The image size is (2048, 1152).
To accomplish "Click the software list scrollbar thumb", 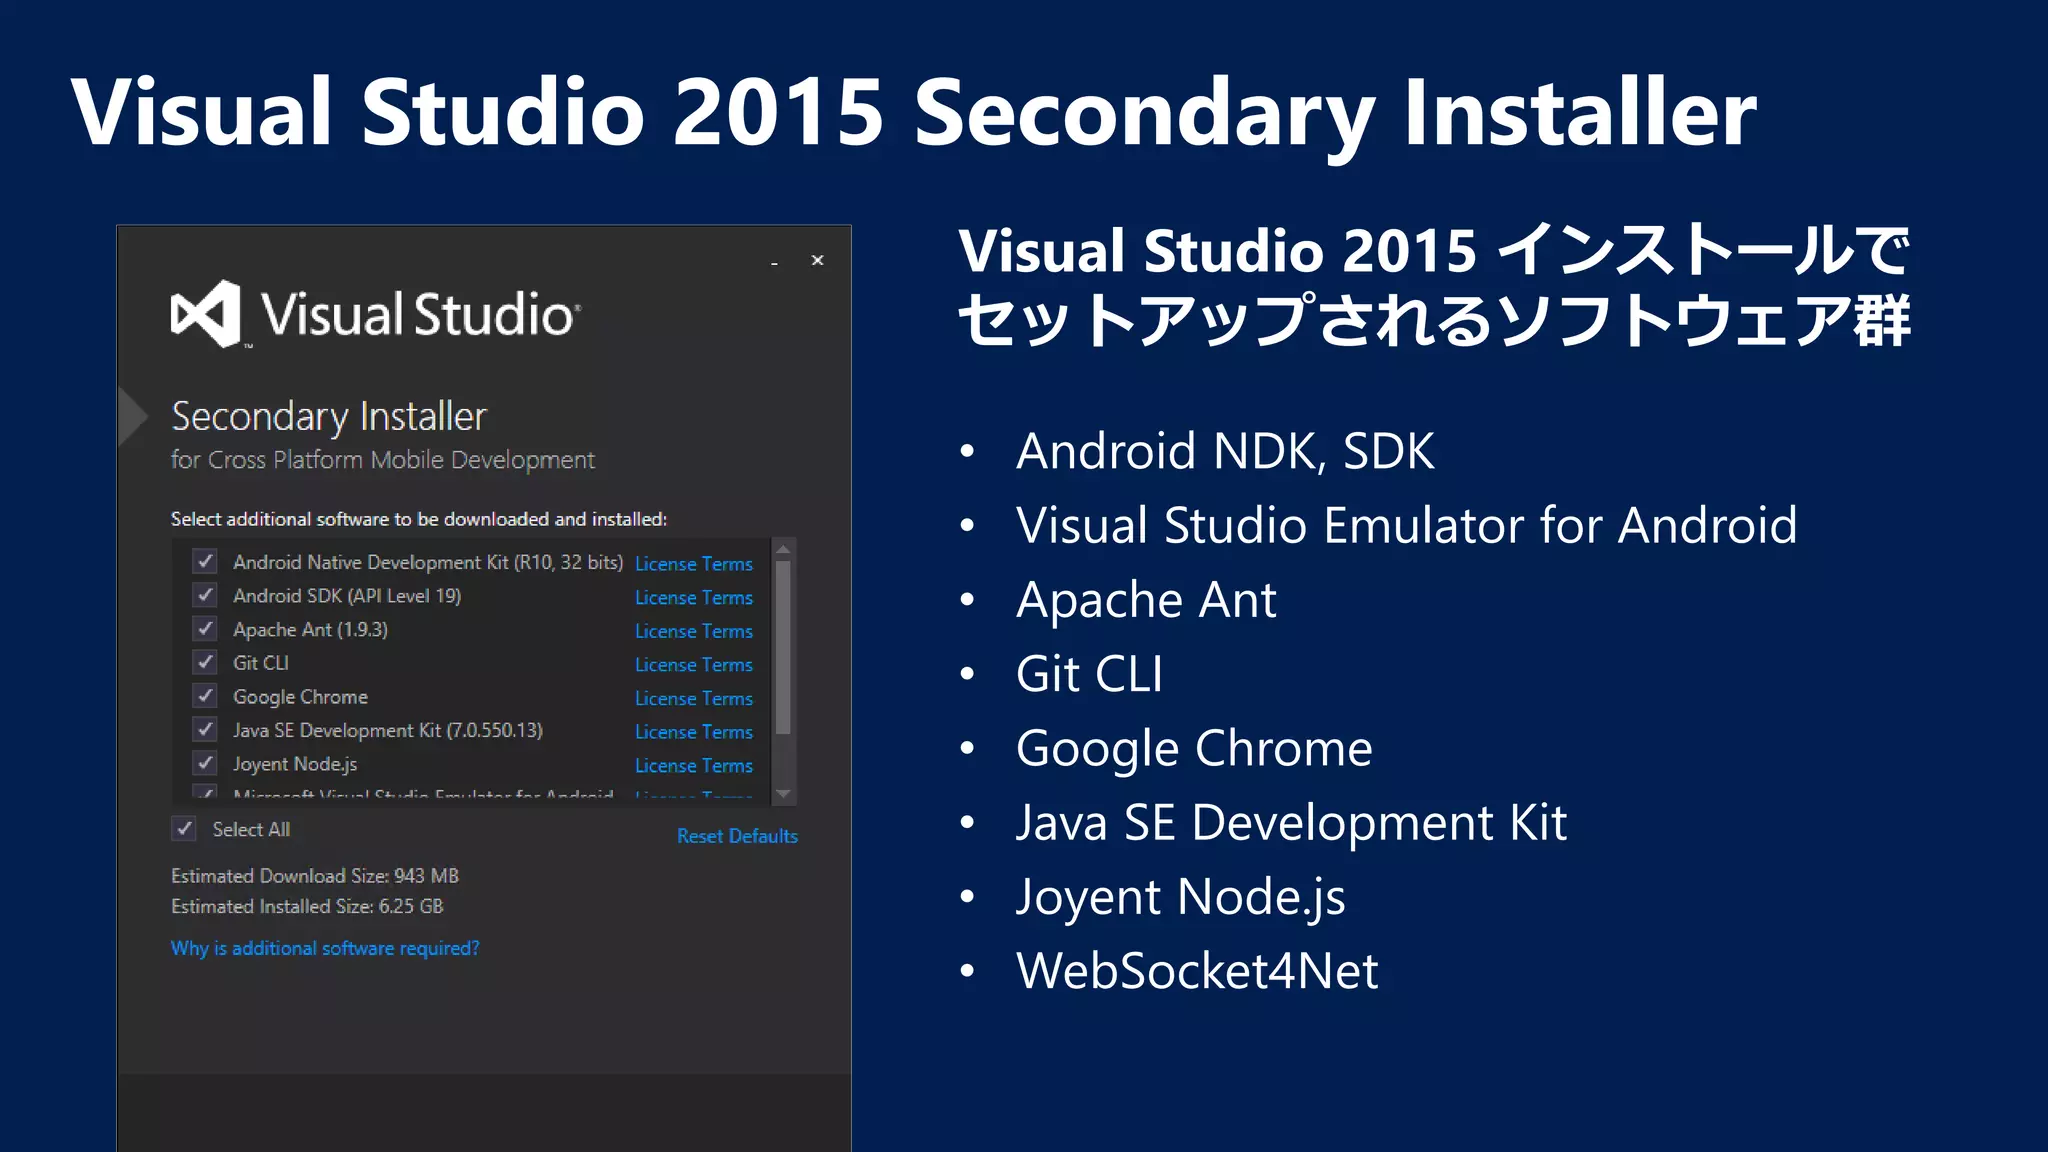I will [x=783, y=648].
